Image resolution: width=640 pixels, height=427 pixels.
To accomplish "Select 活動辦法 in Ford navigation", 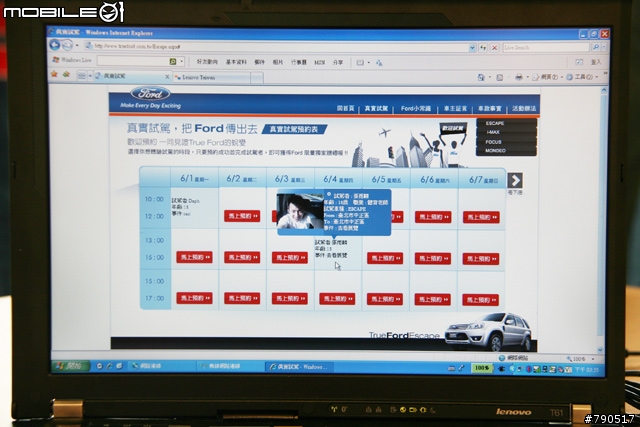I will [x=524, y=109].
